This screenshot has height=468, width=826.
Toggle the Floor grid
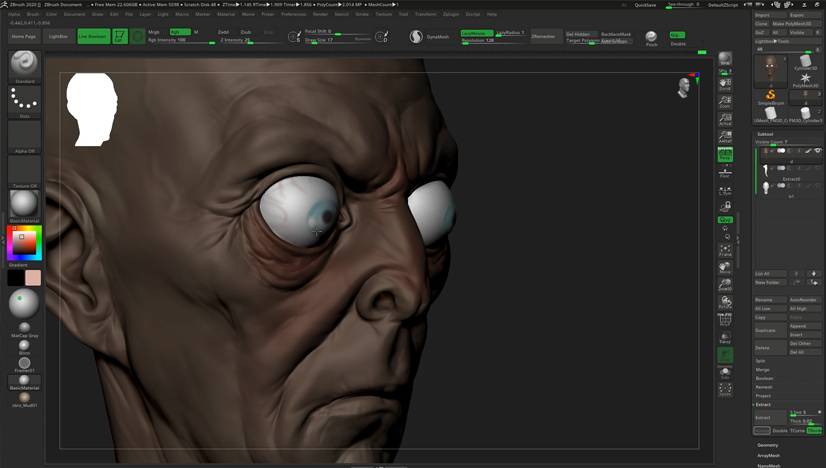pos(725,171)
